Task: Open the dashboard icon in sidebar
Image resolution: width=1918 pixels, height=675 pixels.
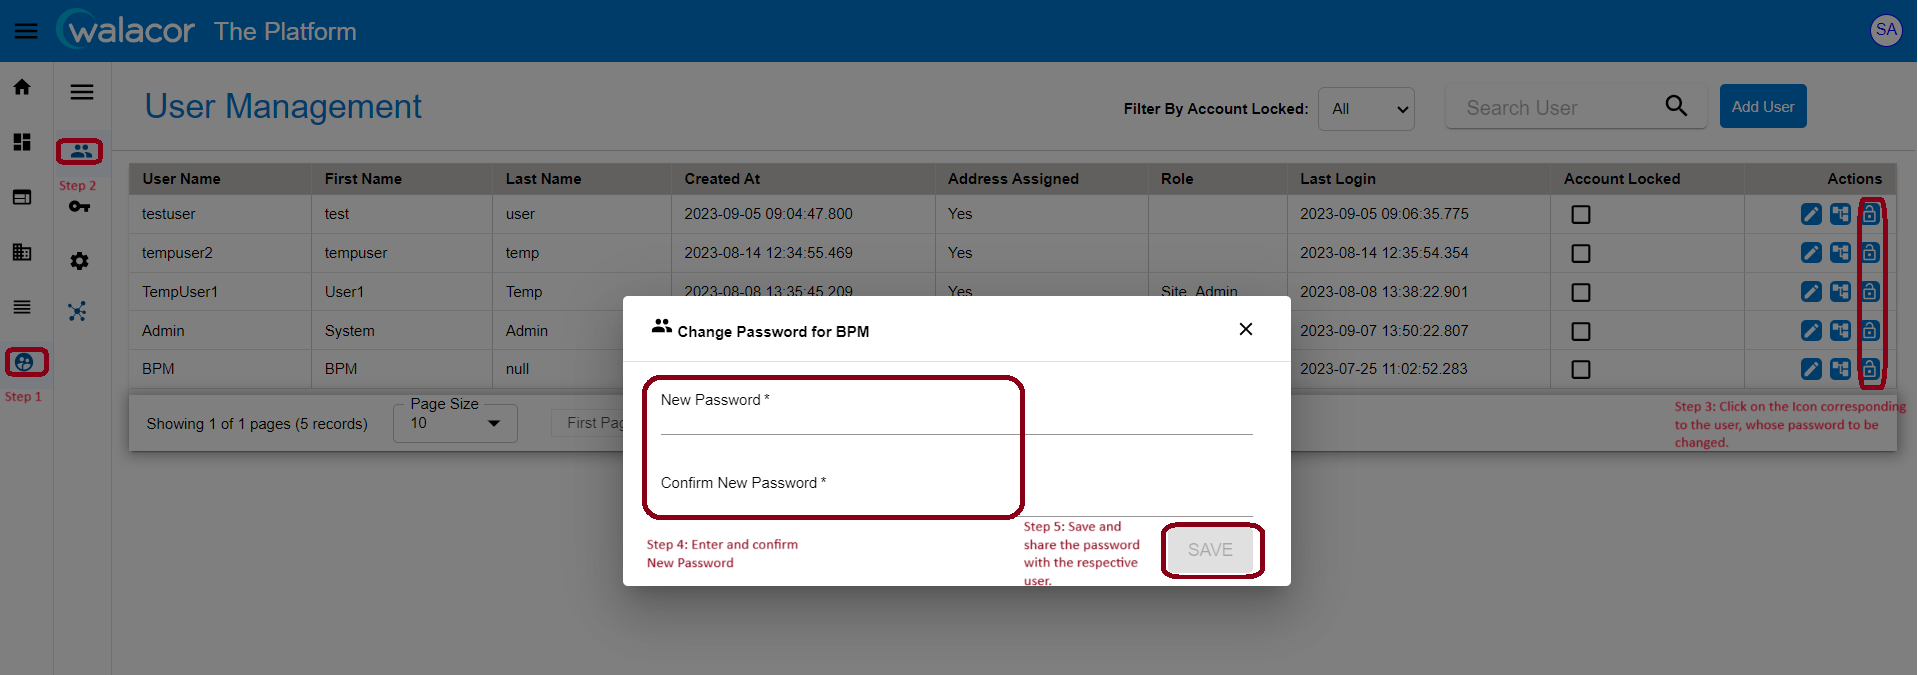Action: 22,142
